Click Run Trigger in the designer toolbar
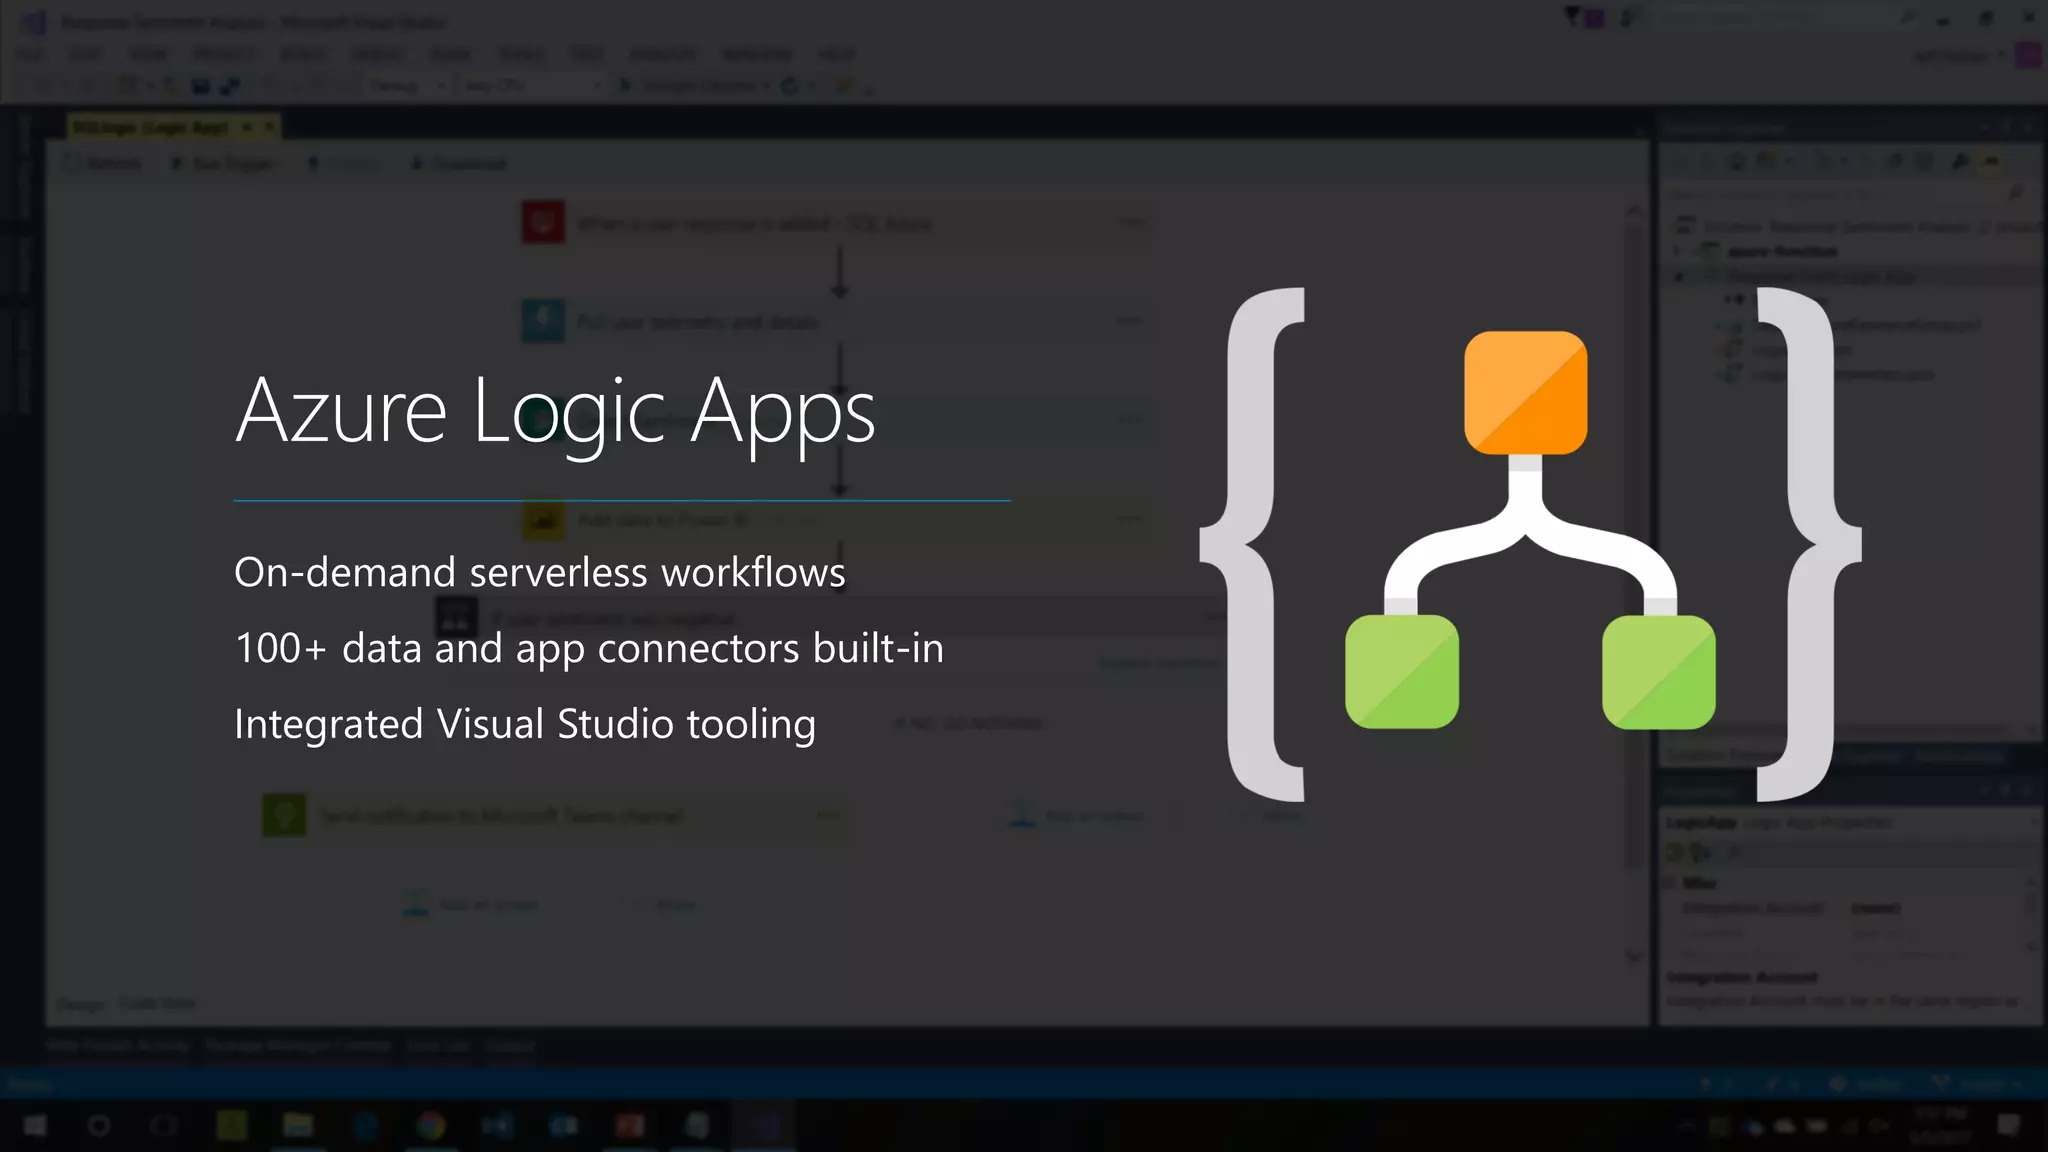This screenshot has width=2048, height=1152. tap(223, 163)
